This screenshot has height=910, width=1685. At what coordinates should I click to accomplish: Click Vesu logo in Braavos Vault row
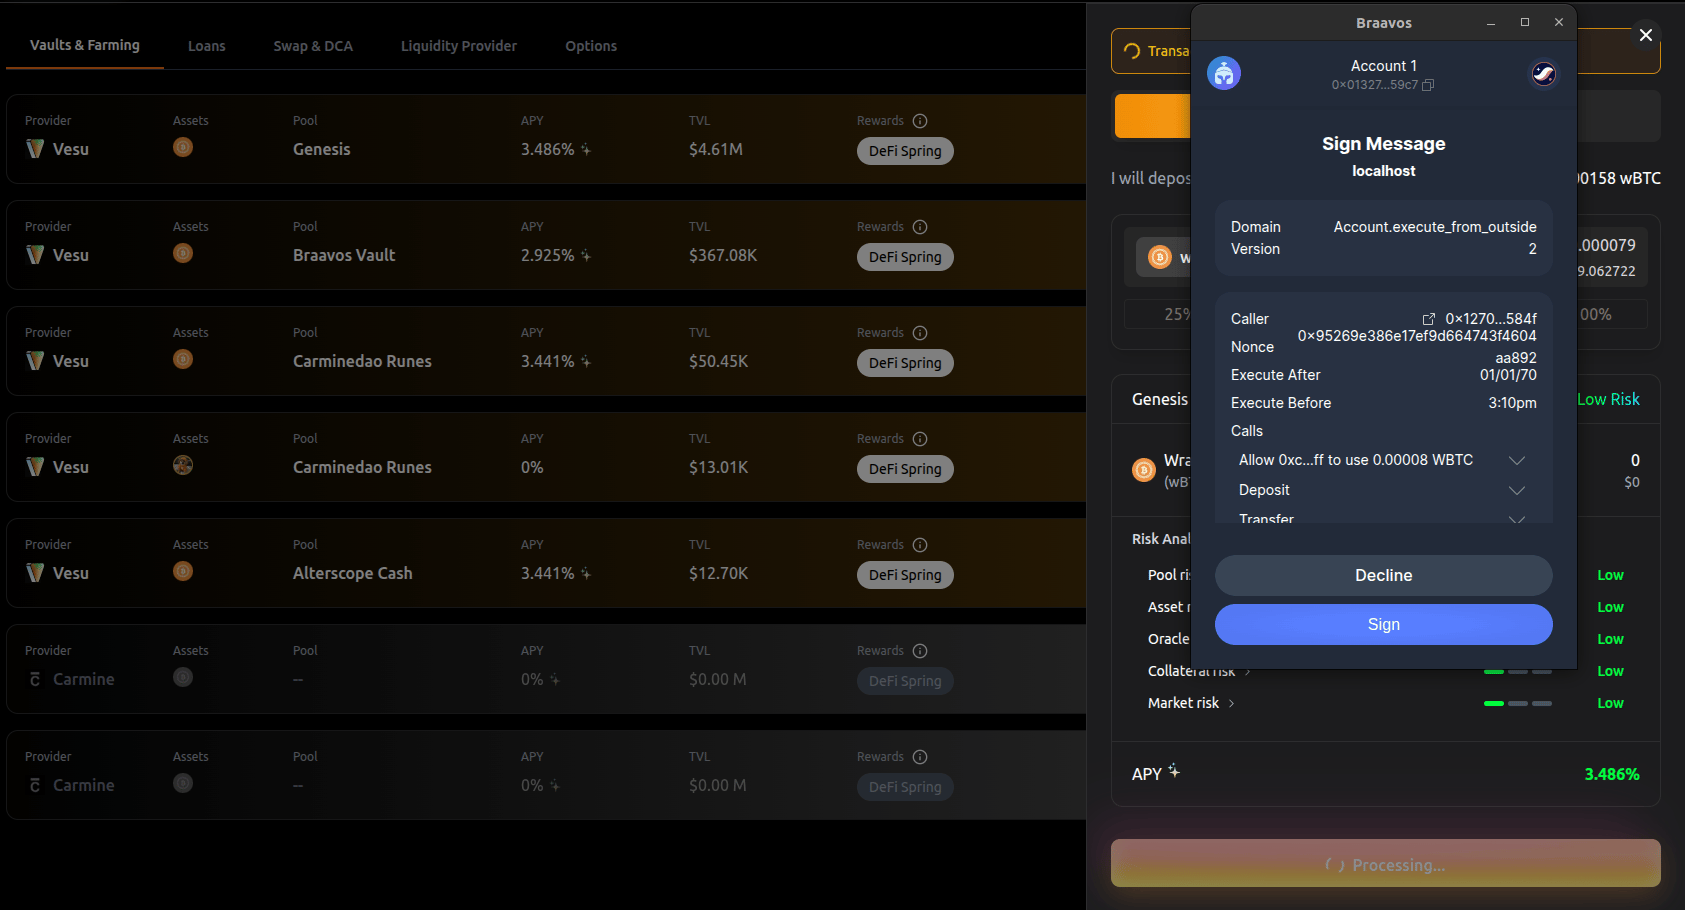[35, 255]
